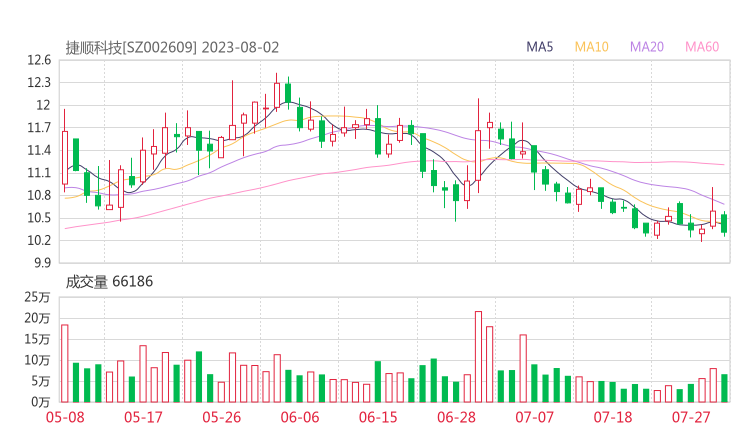The image size is (740, 440).
Task: Click the stock title 捷顺科技[SZ002609] 2023-08-02
Action: [x=172, y=48]
